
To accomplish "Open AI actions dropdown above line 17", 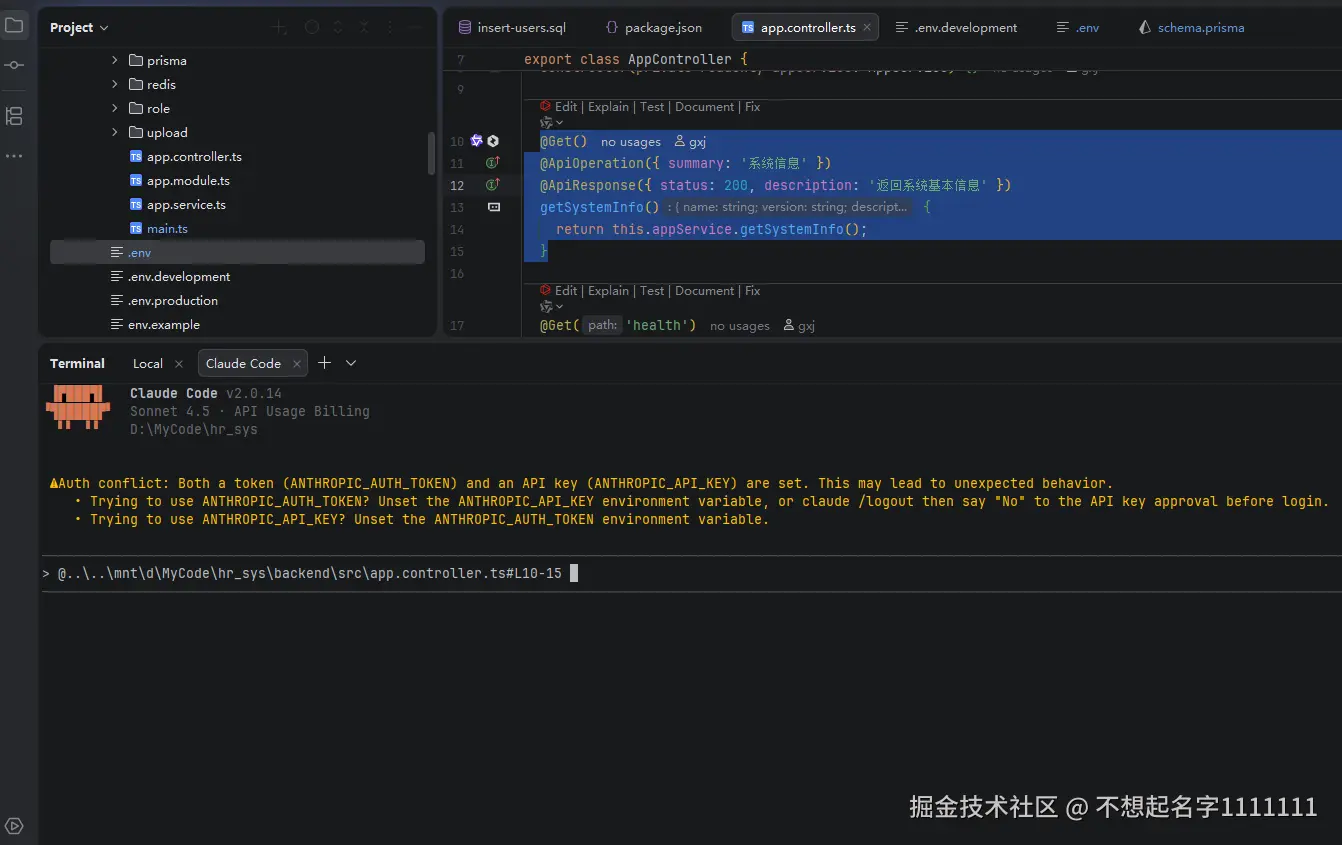I will point(552,307).
